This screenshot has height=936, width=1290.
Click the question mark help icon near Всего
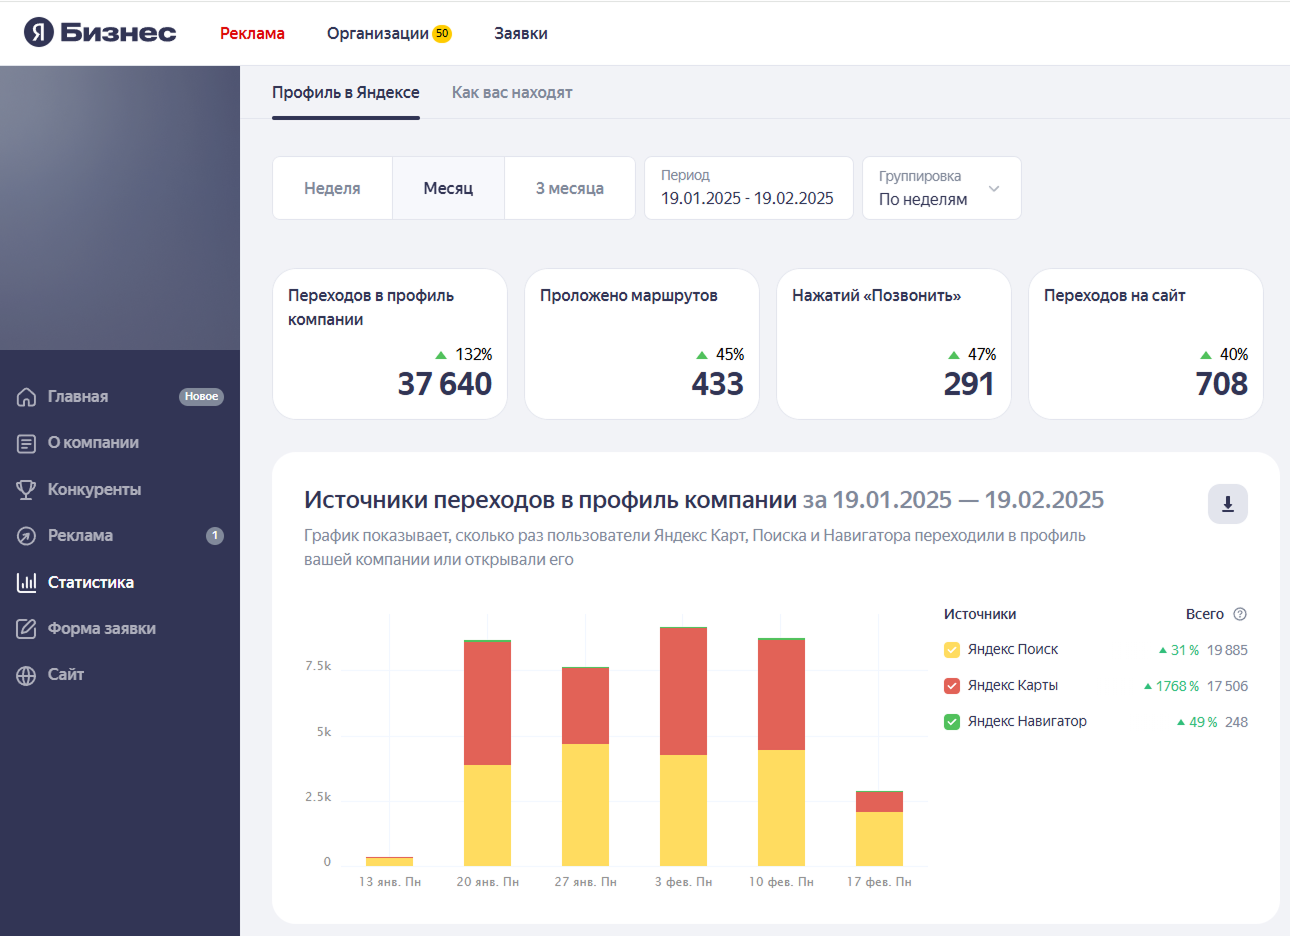coord(1240,614)
